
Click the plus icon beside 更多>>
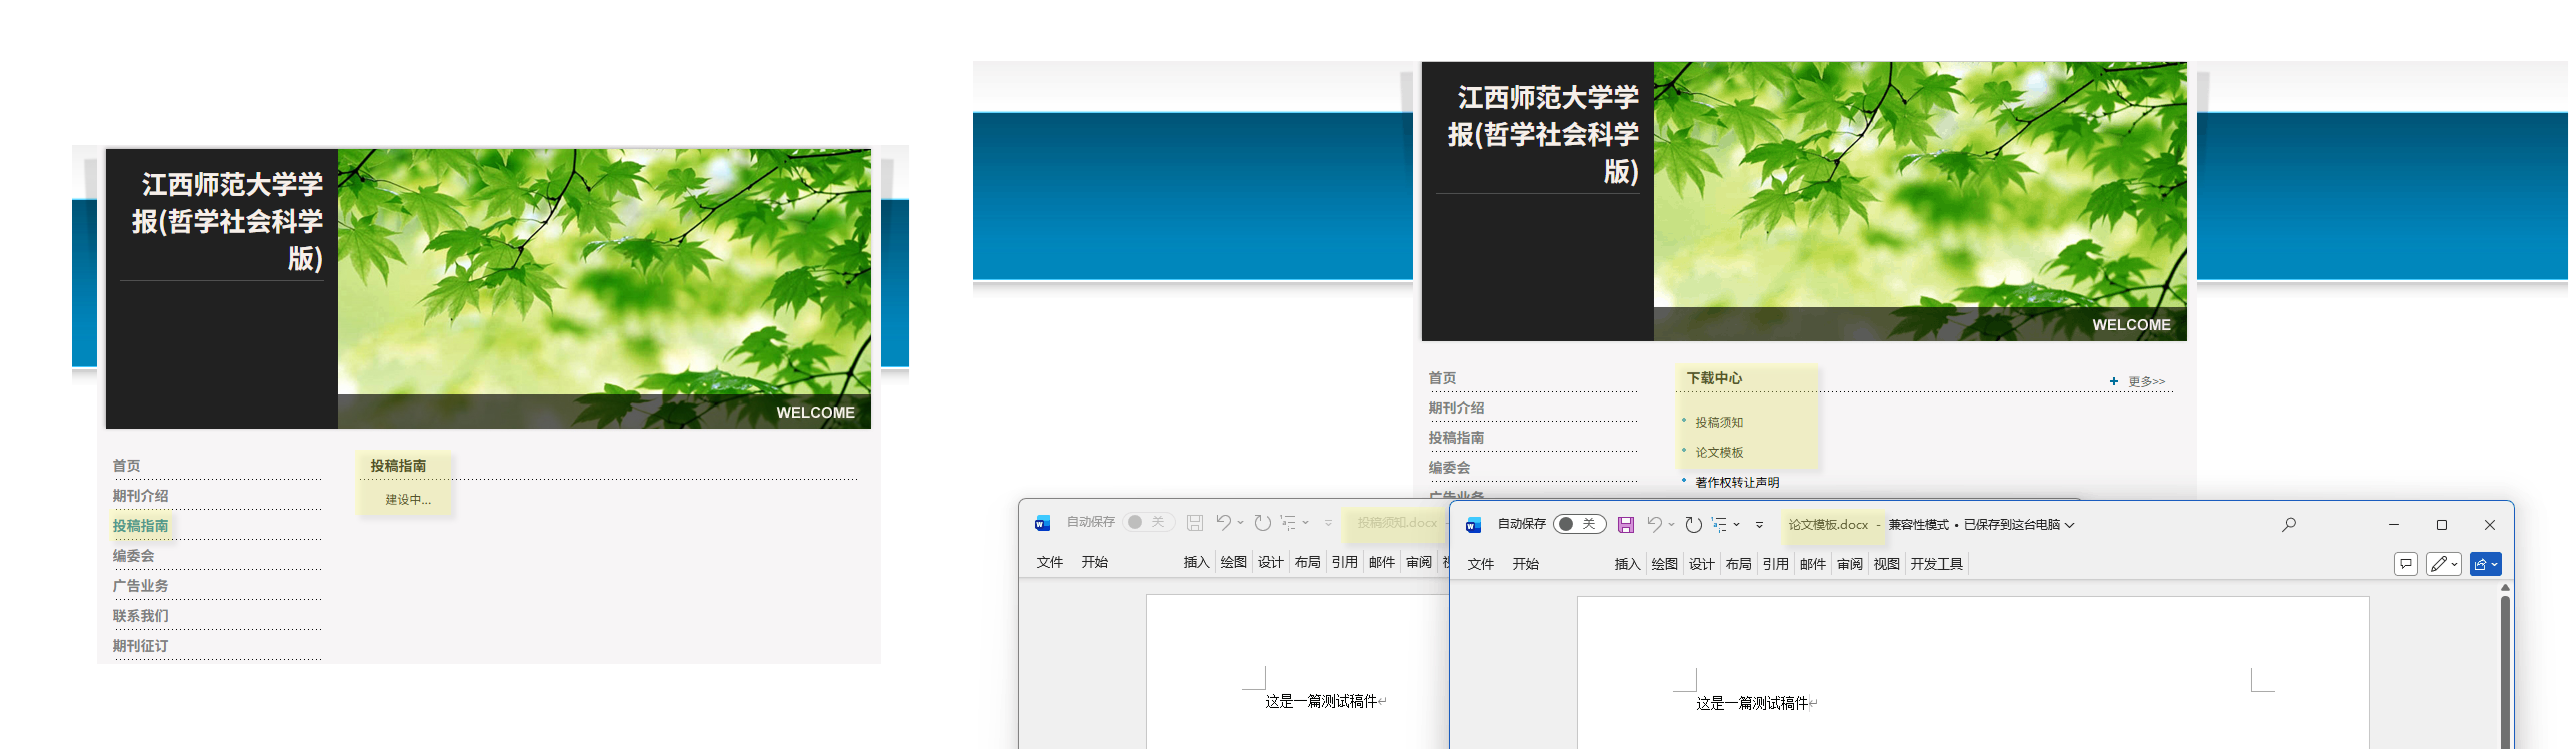pyautogui.click(x=2113, y=381)
